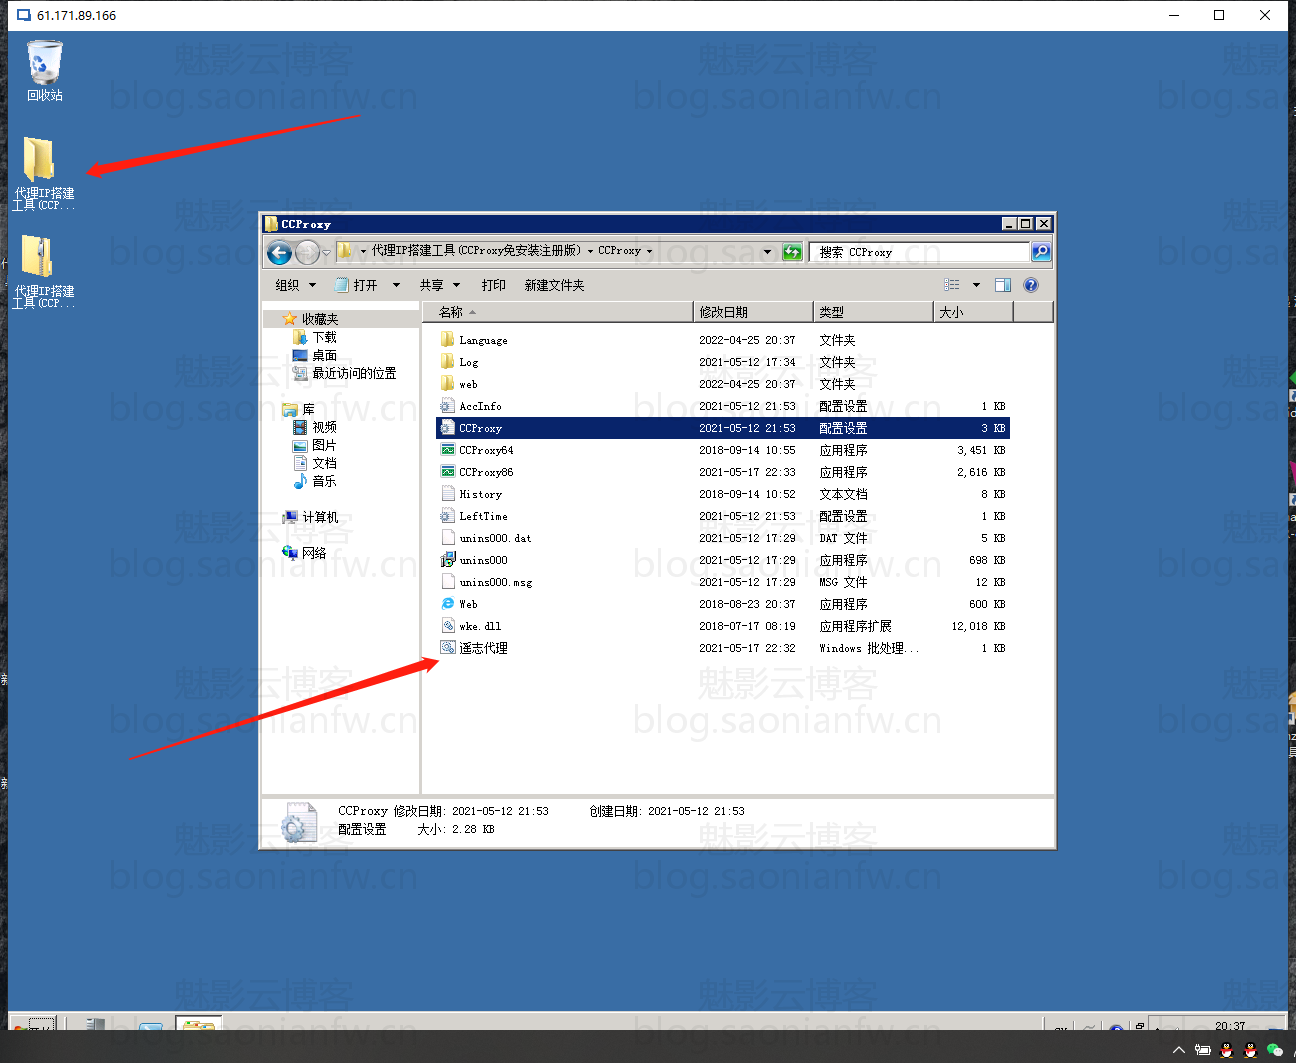The image size is (1296, 1063).
Task: Open the Recycle Bin on the desktop
Action: (x=44, y=70)
